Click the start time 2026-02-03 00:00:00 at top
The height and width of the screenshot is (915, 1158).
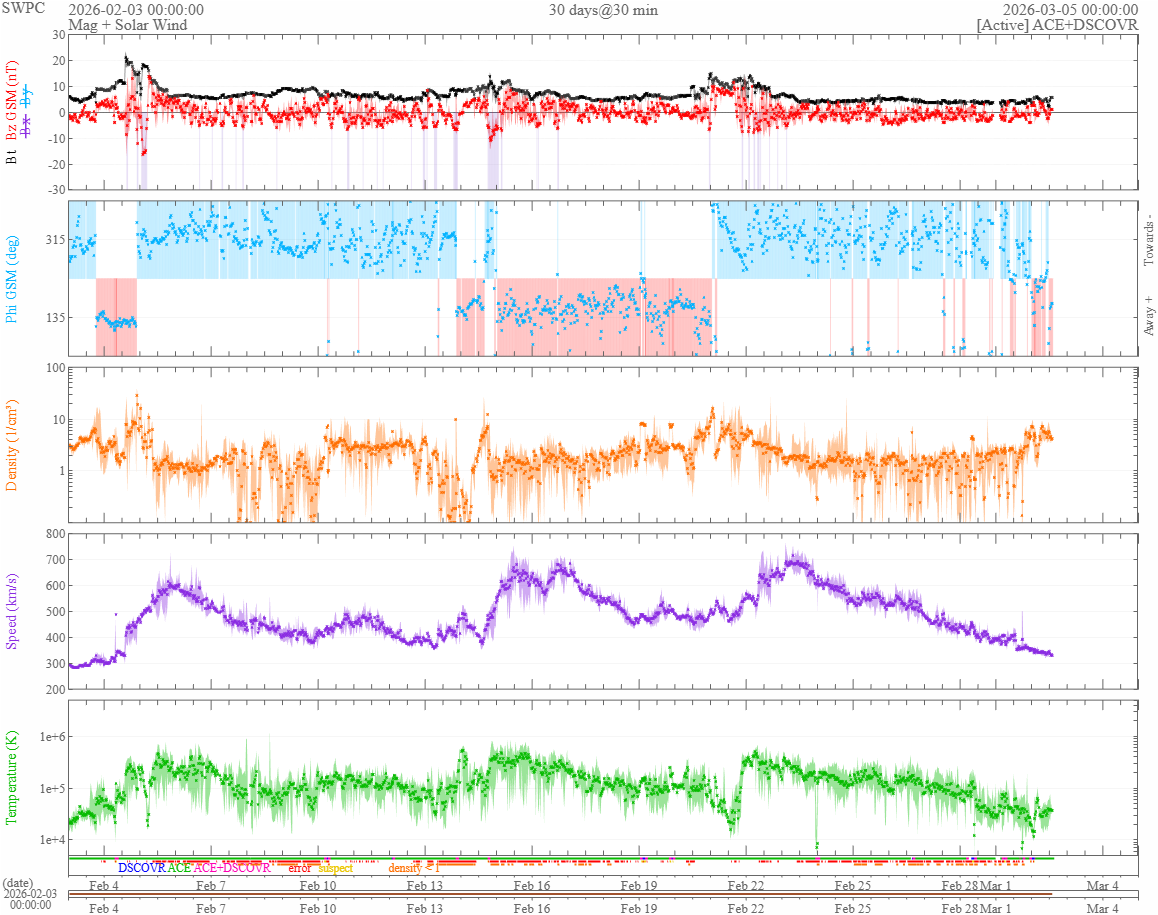point(136,10)
